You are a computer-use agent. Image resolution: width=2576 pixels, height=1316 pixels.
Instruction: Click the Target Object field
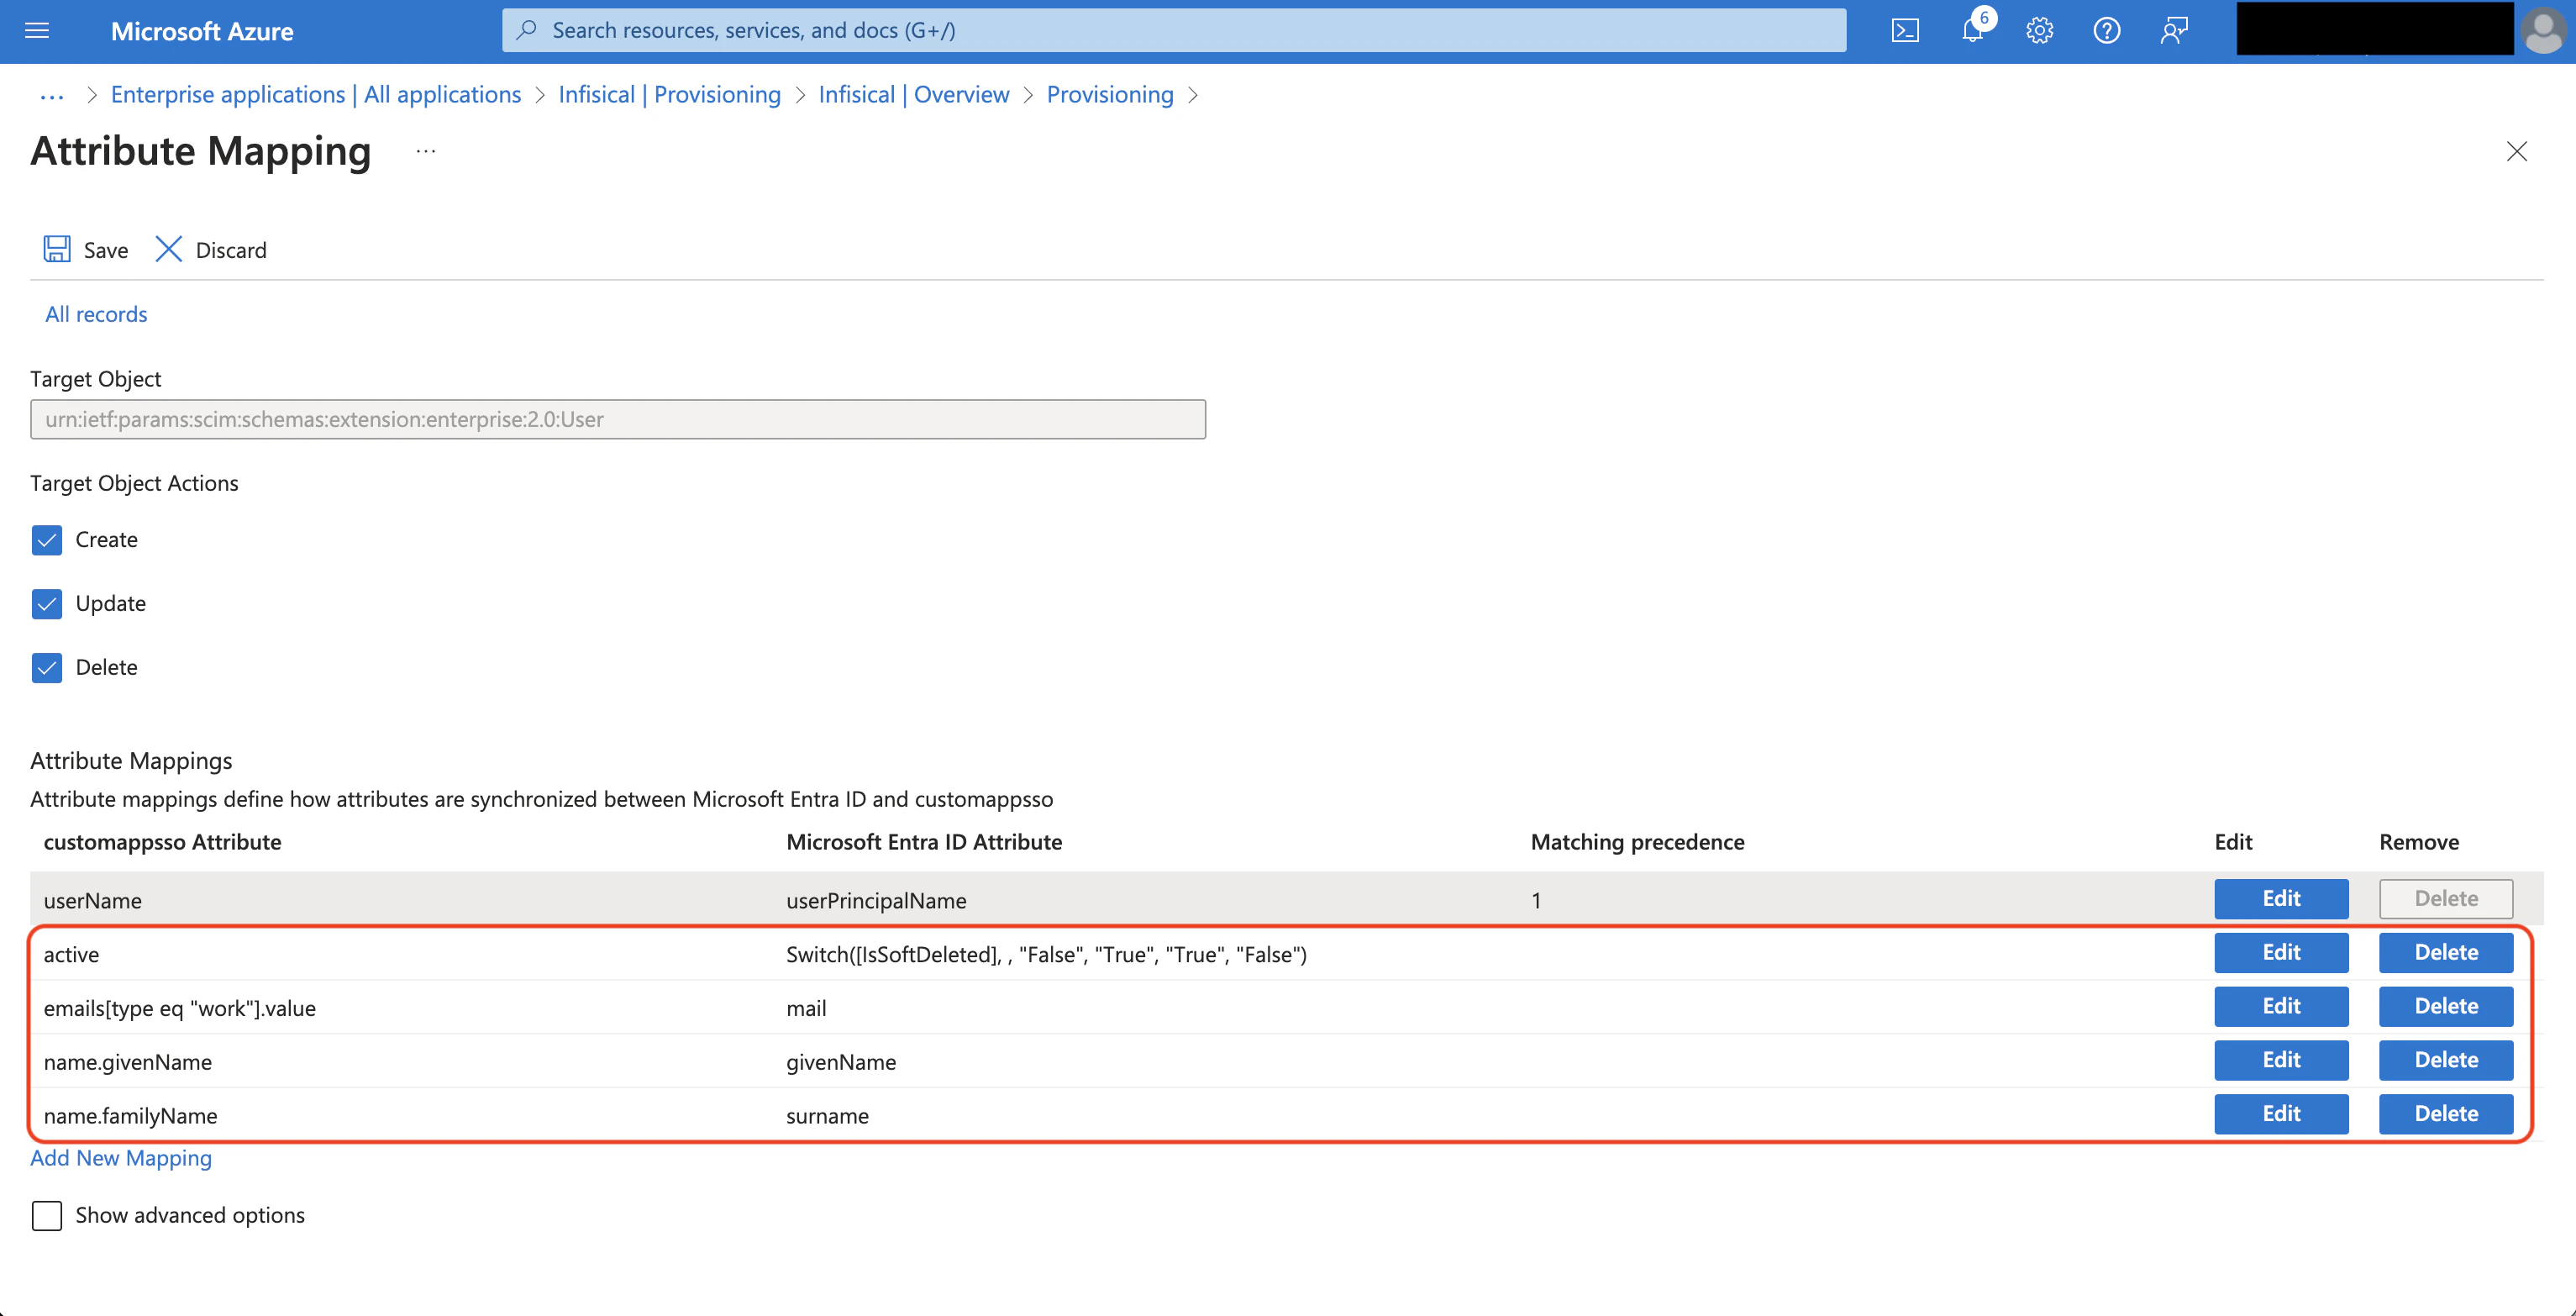pos(618,419)
